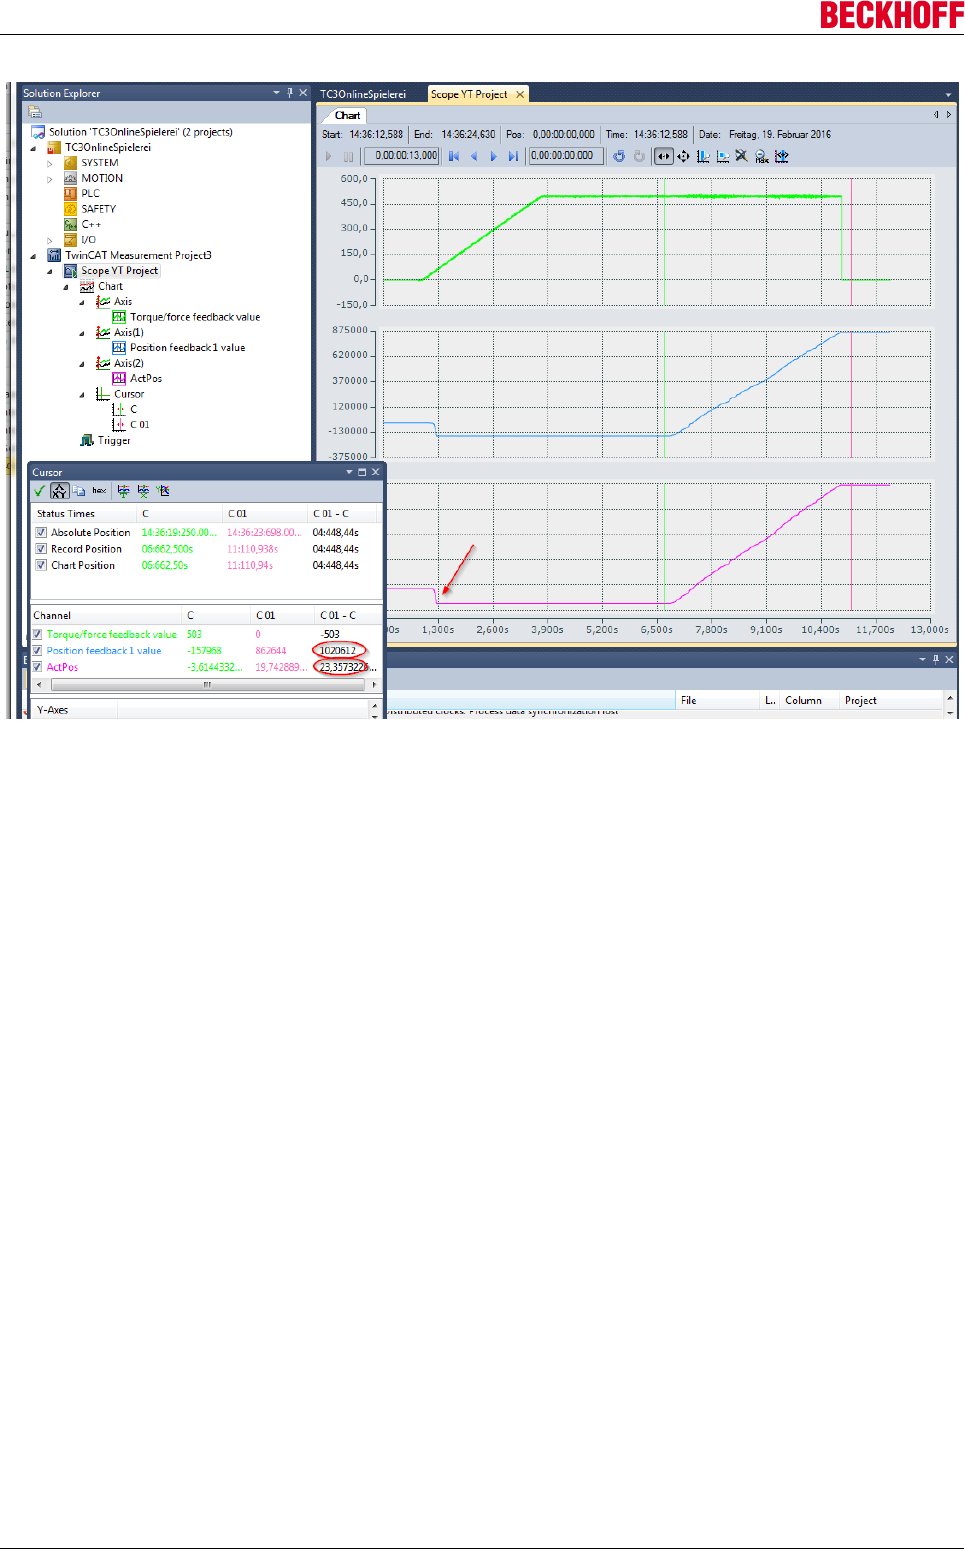Step forward in the scope recording
Viewport: 965px width, 1549px height.
tap(493, 156)
